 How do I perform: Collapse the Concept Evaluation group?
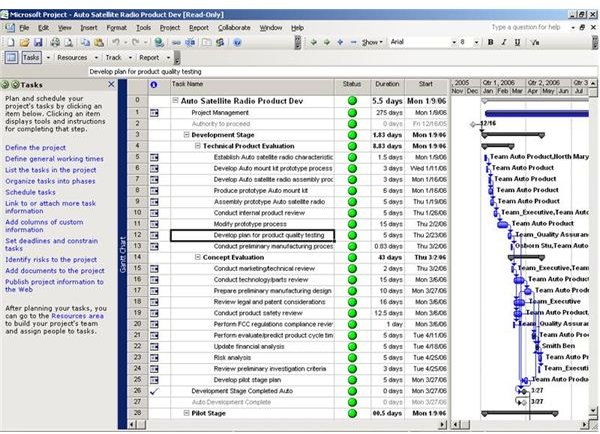pos(198,257)
